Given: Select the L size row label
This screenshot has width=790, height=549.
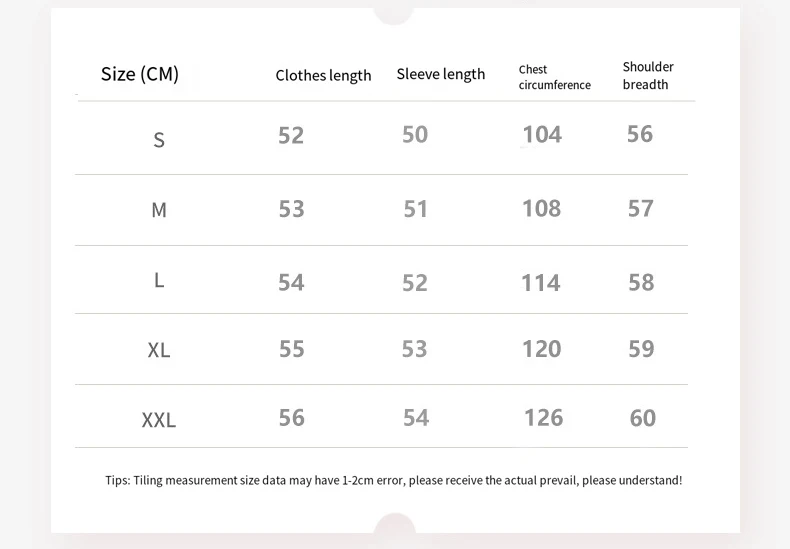Looking at the screenshot, I should point(159,280).
